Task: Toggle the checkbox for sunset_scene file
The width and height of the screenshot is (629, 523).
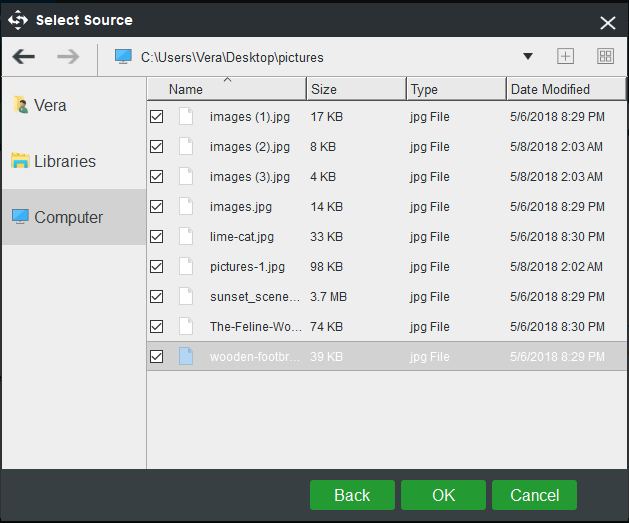Action: click(156, 296)
